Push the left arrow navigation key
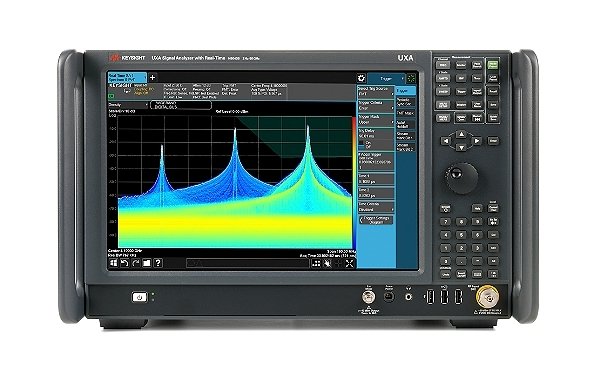The height and width of the screenshot is (390, 600). pos(446,141)
